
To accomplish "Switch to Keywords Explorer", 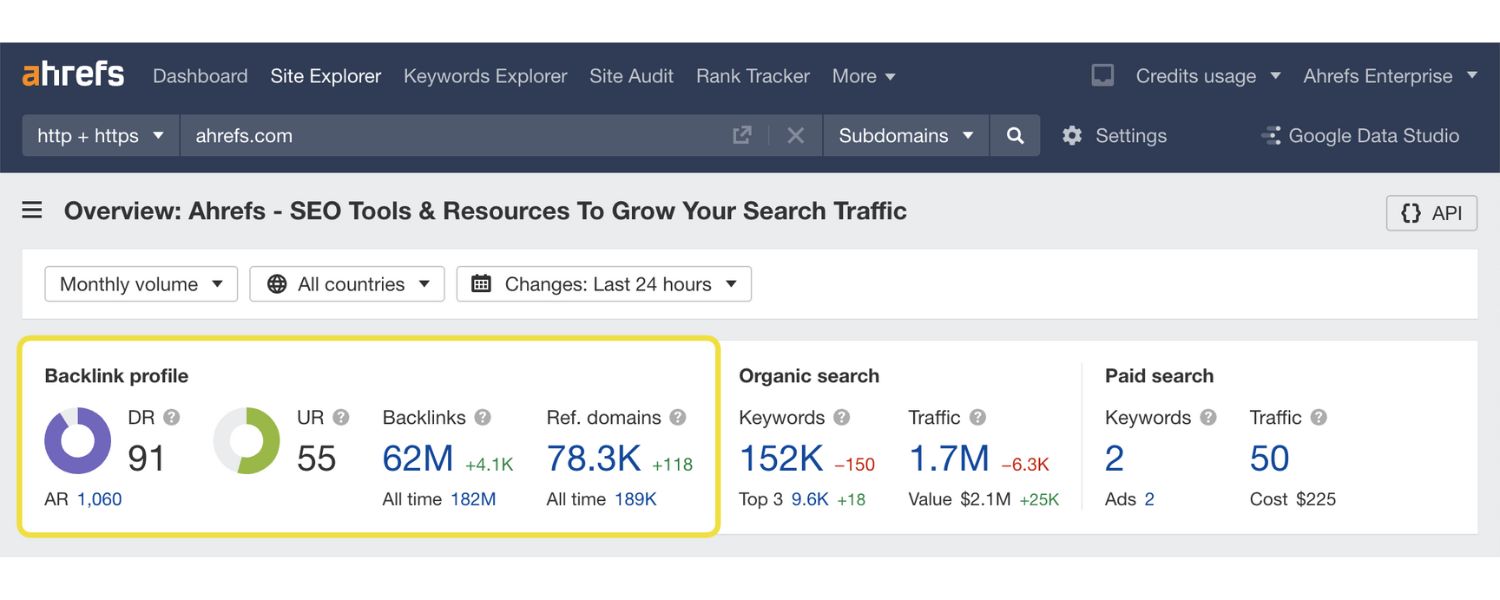I will pos(485,76).
